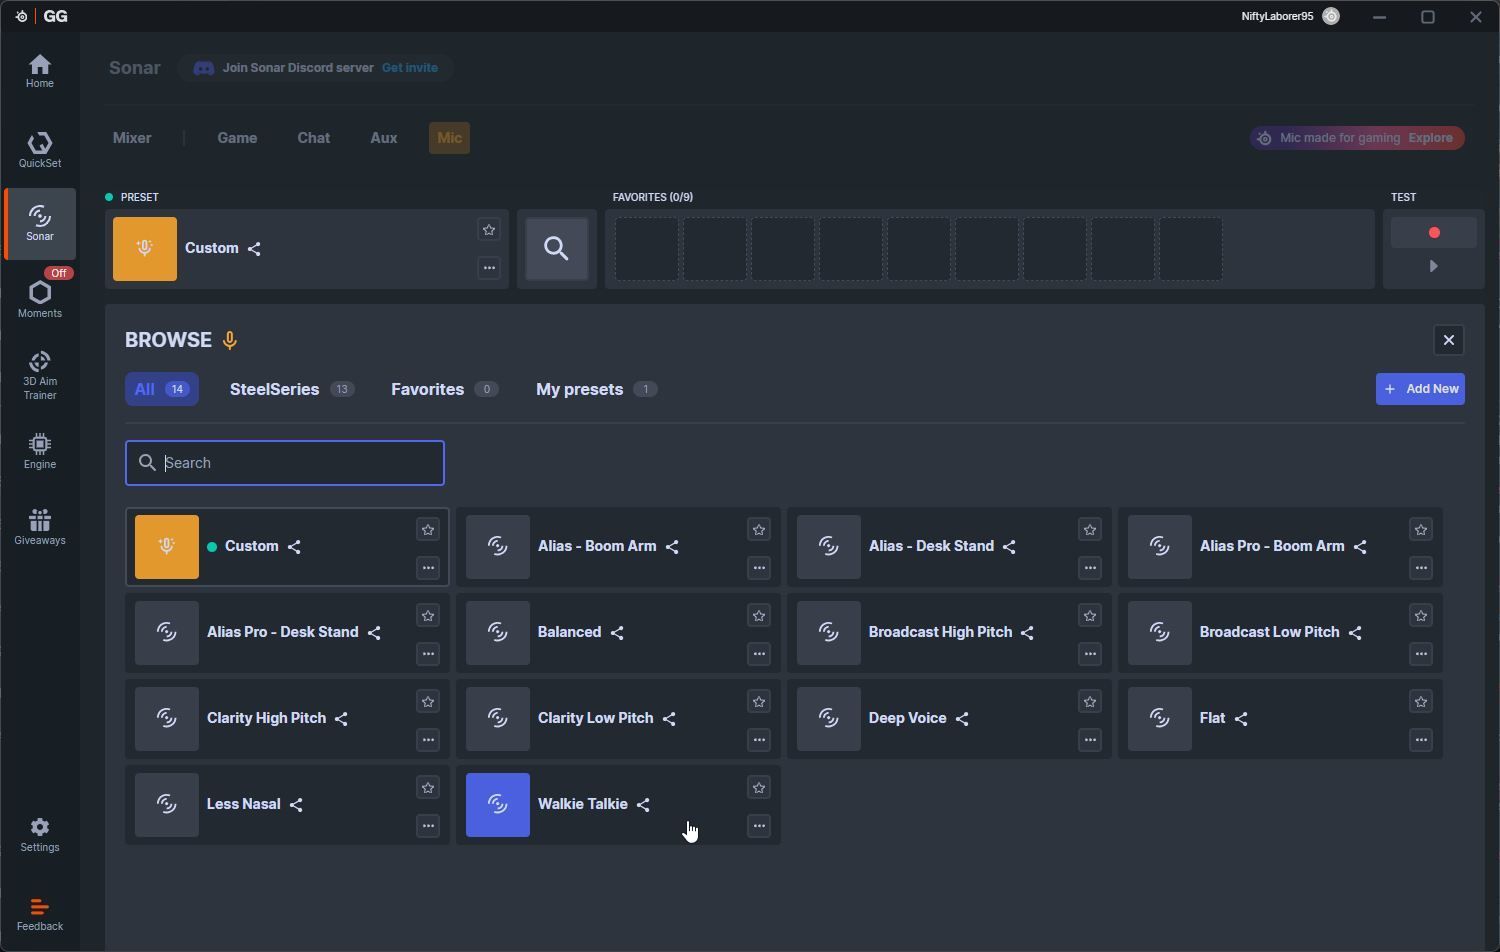This screenshot has width=1500, height=952.
Task: Favorite the Balanced preset with star
Action: tap(759, 616)
